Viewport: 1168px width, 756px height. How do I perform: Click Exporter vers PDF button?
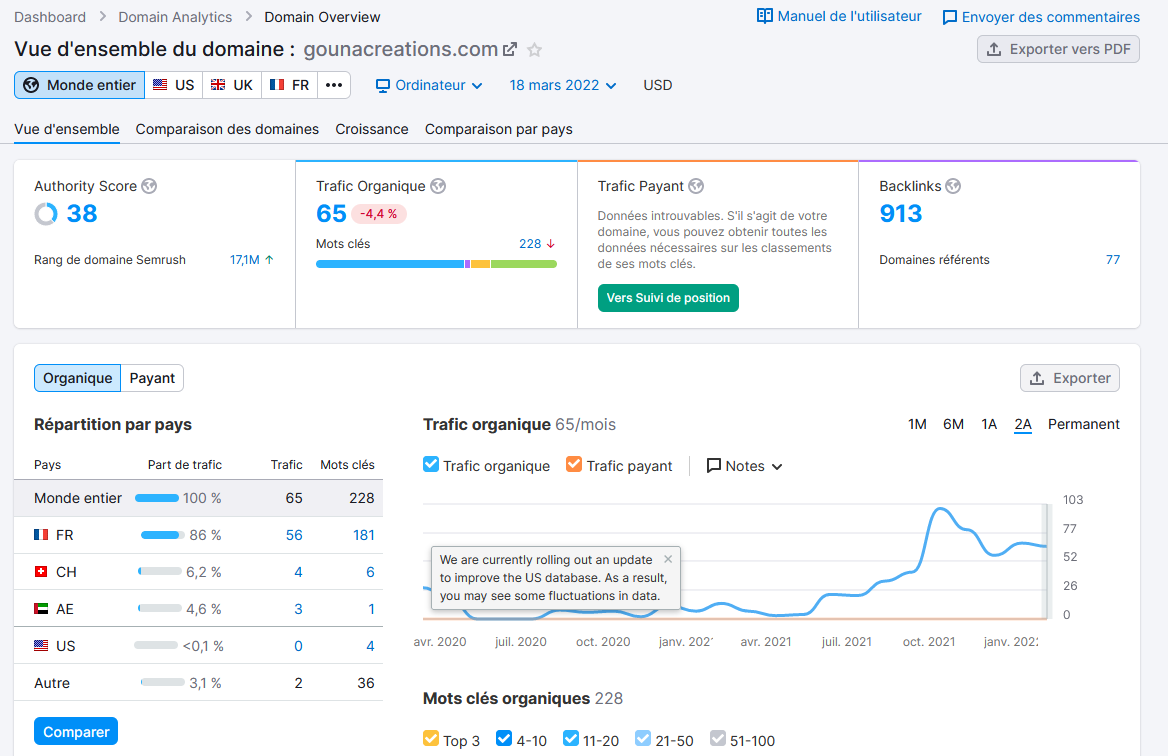tap(1058, 49)
